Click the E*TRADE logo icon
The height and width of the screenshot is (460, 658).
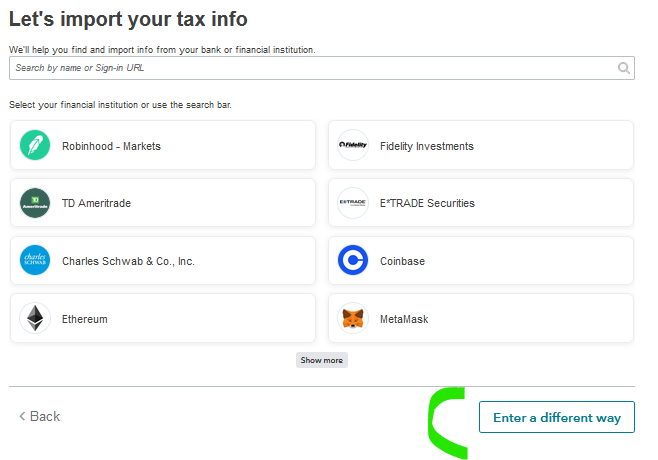point(353,203)
